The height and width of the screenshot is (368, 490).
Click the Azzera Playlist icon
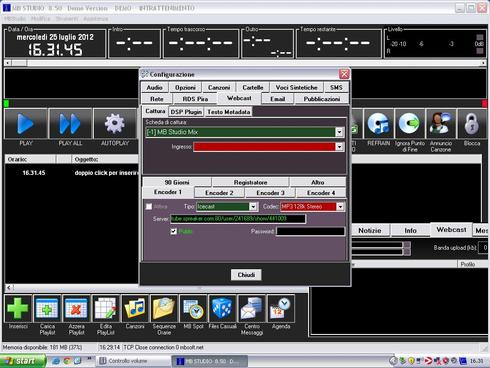tap(76, 309)
